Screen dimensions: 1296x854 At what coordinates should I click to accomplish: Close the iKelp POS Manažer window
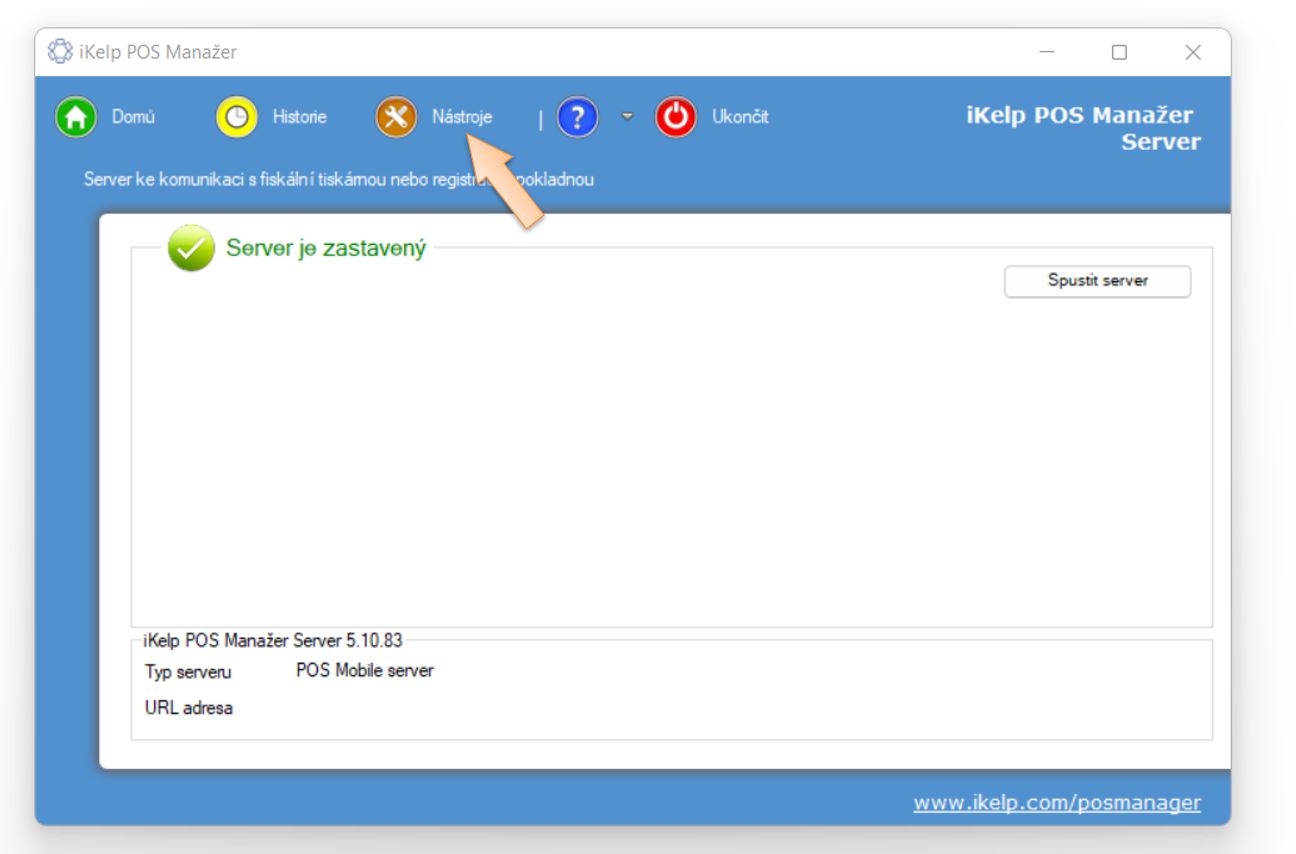(1192, 52)
